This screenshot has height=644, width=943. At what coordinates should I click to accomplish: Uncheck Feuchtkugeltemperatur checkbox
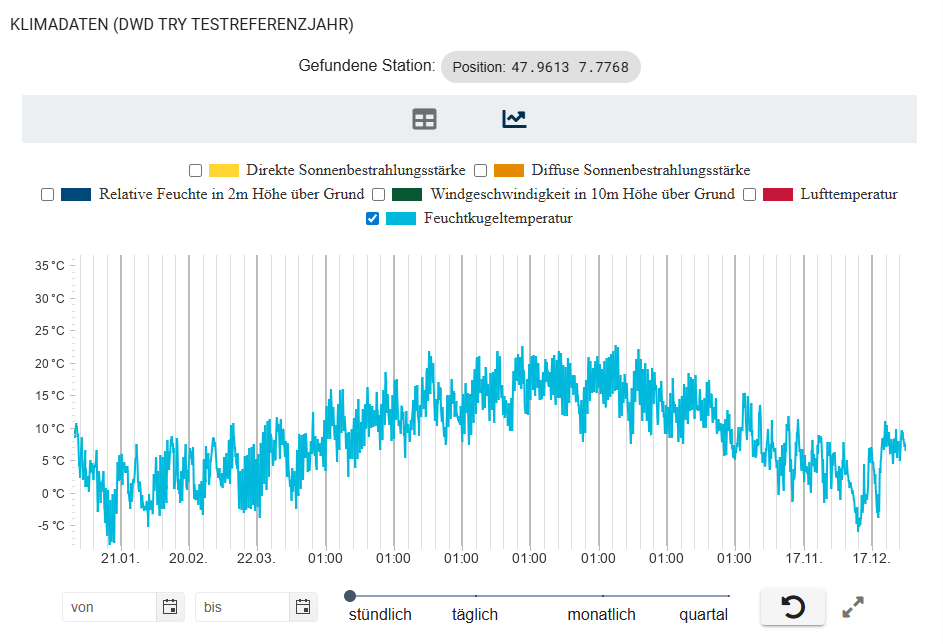tap(373, 219)
